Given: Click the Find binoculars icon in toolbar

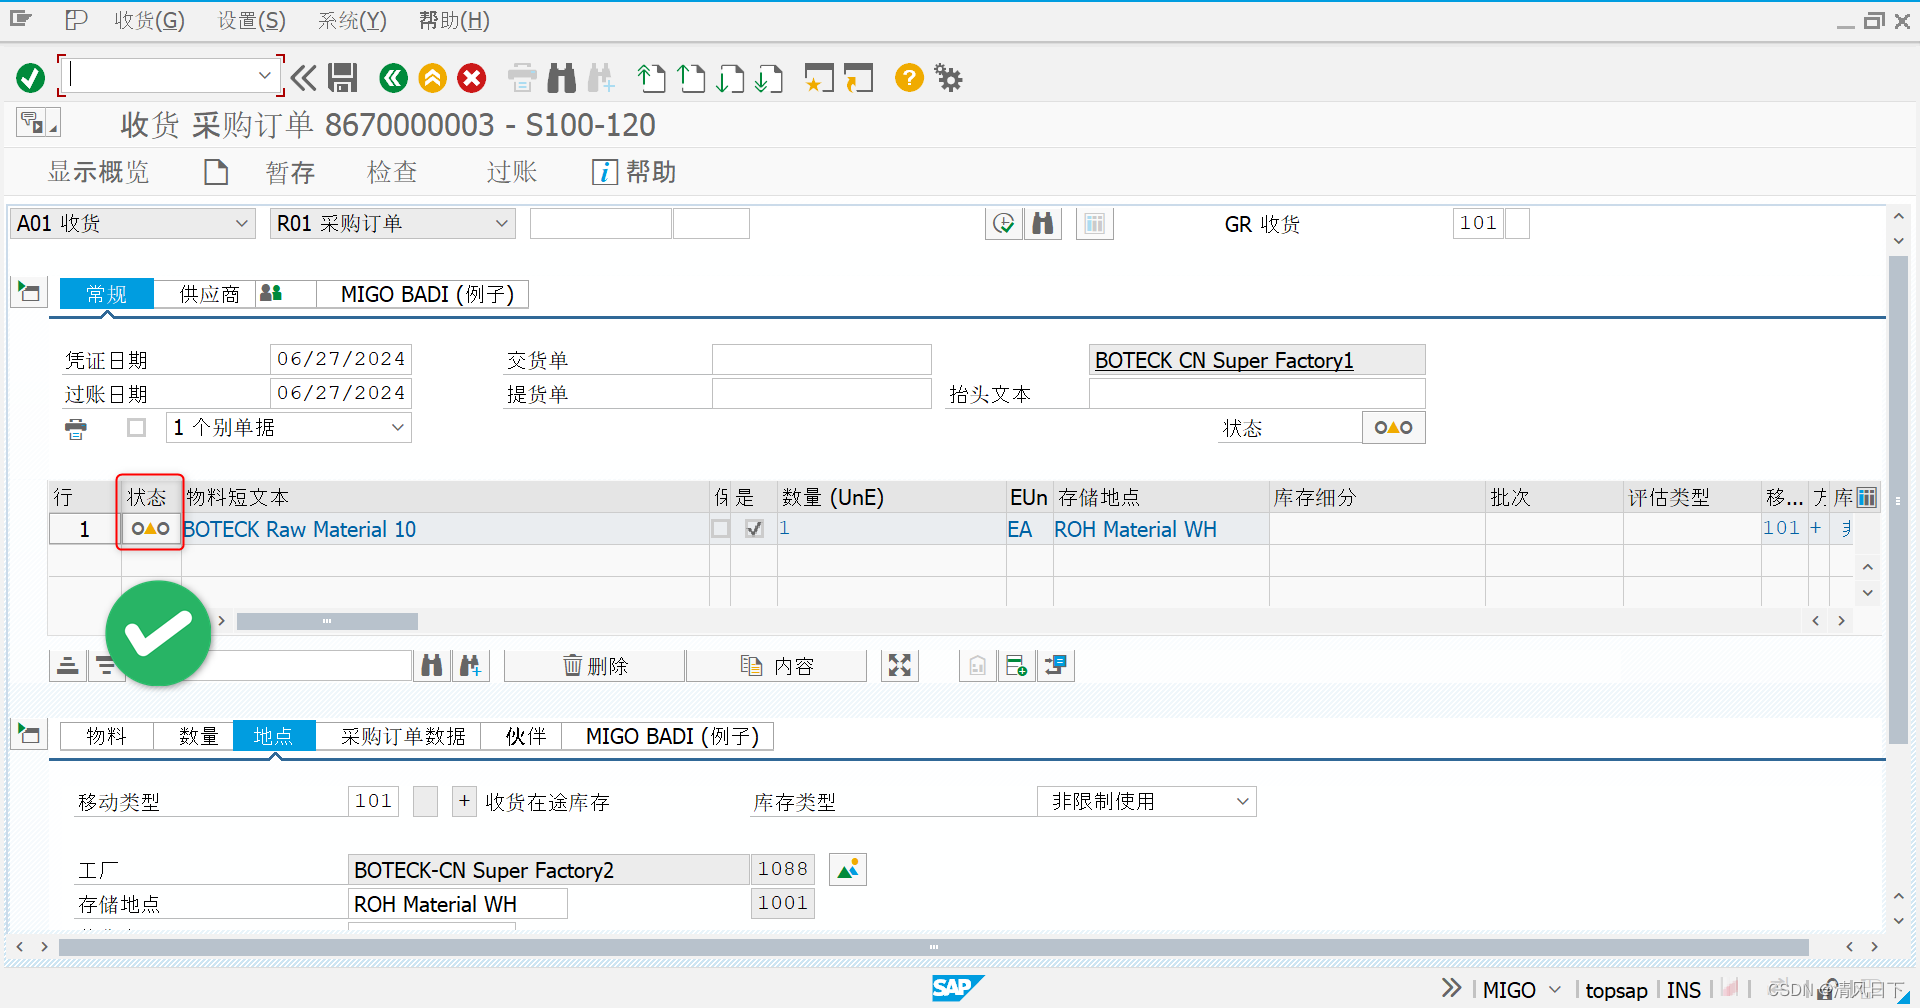Looking at the screenshot, I should coord(562,78).
